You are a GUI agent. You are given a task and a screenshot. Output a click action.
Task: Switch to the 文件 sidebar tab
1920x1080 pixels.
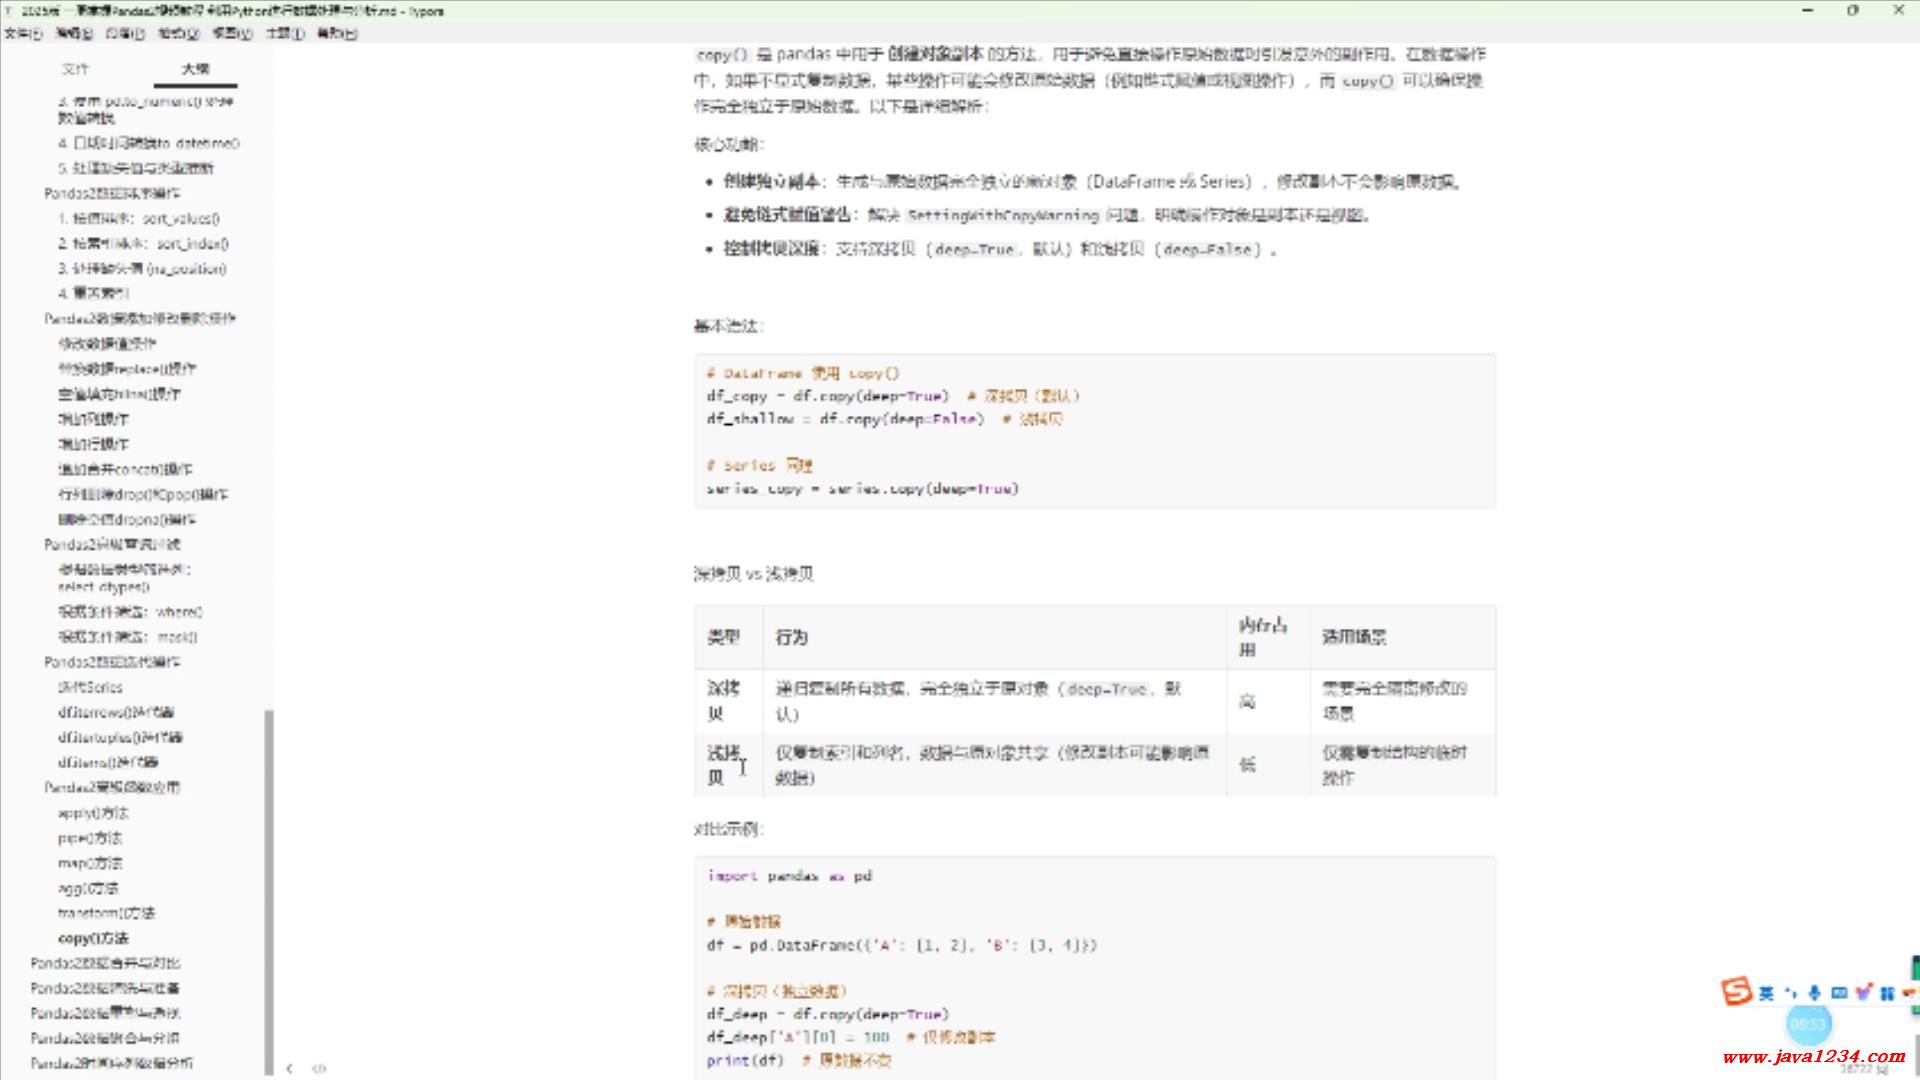coord(75,69)
